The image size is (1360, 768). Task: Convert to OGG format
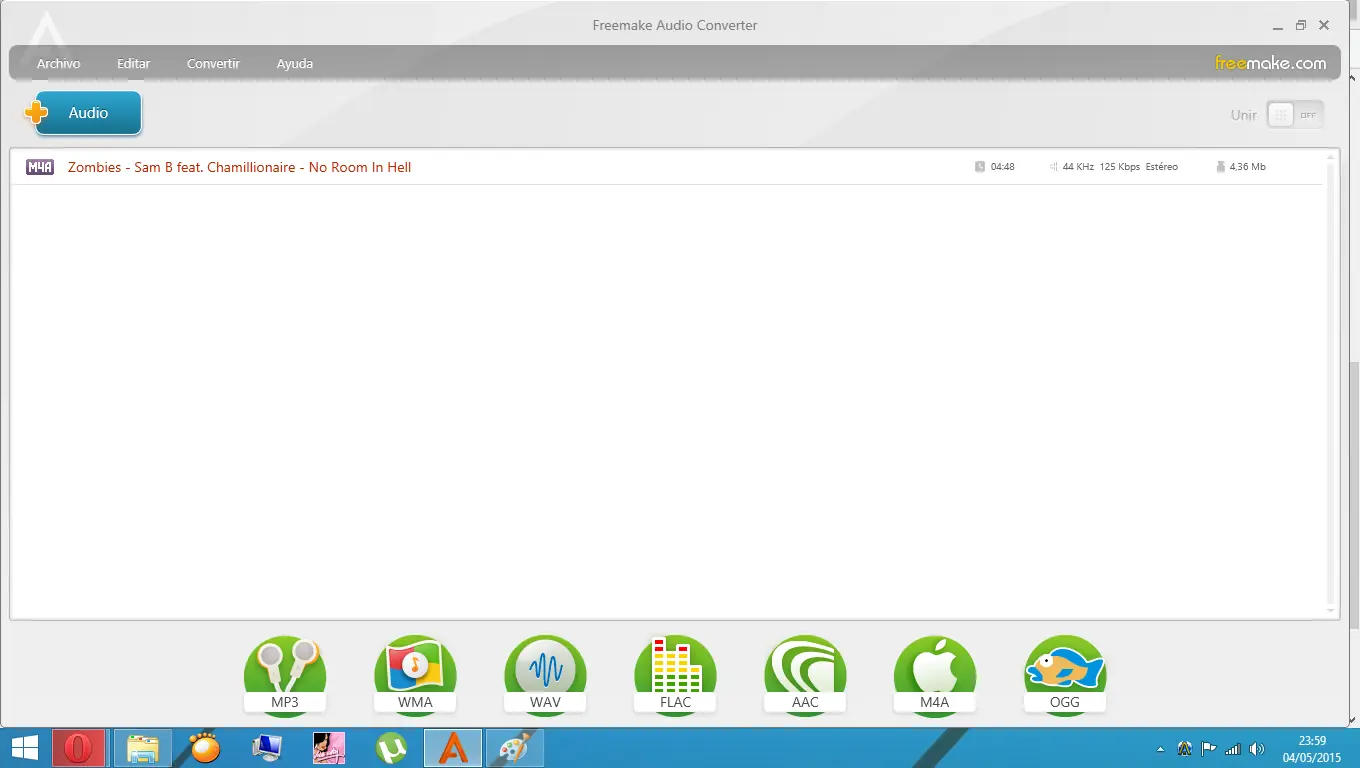(1065, 676)
